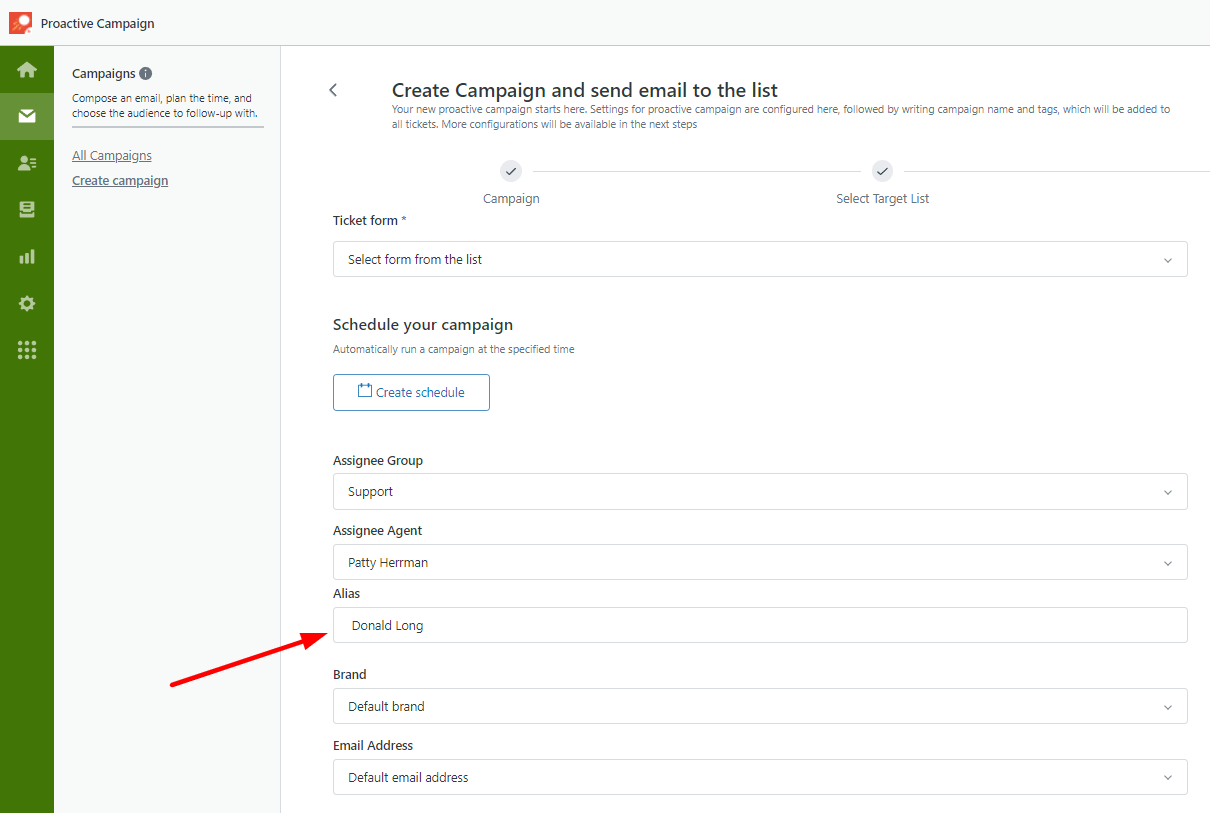Click the Campaign step checkmark circle
Screen dimensions: 1210x813
coord(511,171)
